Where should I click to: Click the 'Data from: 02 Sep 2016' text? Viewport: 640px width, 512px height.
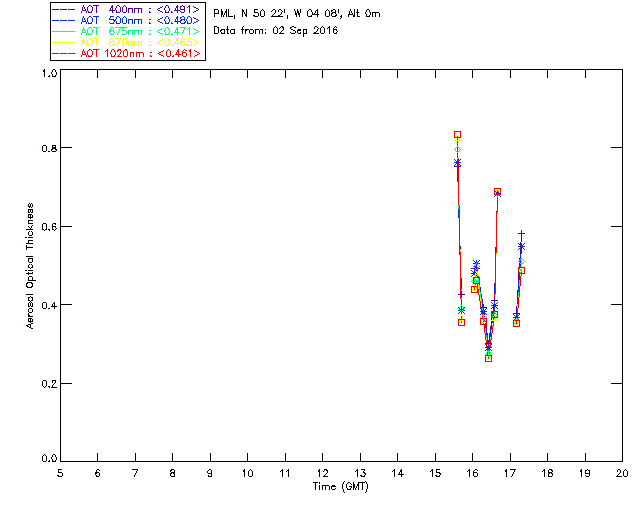(x=276, y=31)
